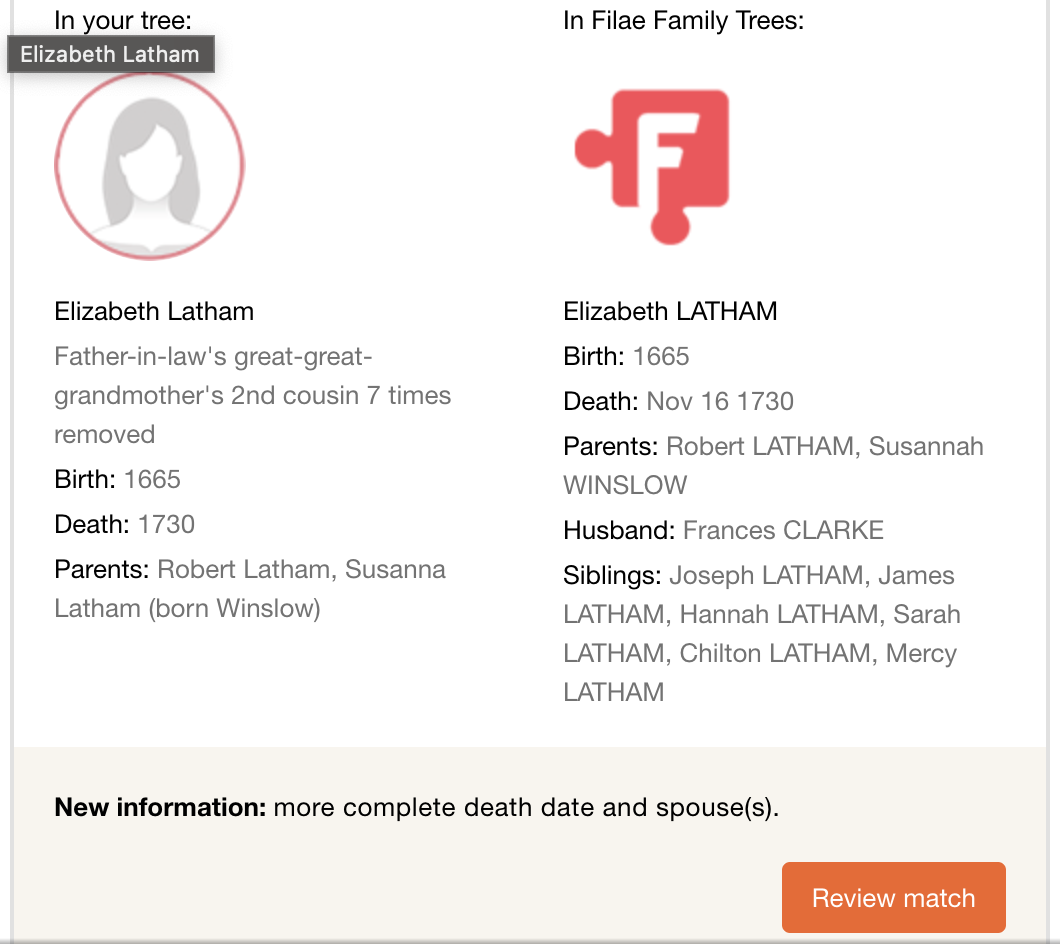Viewport: 1060px width, 944px height.
Task: Select Susannah in the Filae parents line
Action: click(926, 446)
